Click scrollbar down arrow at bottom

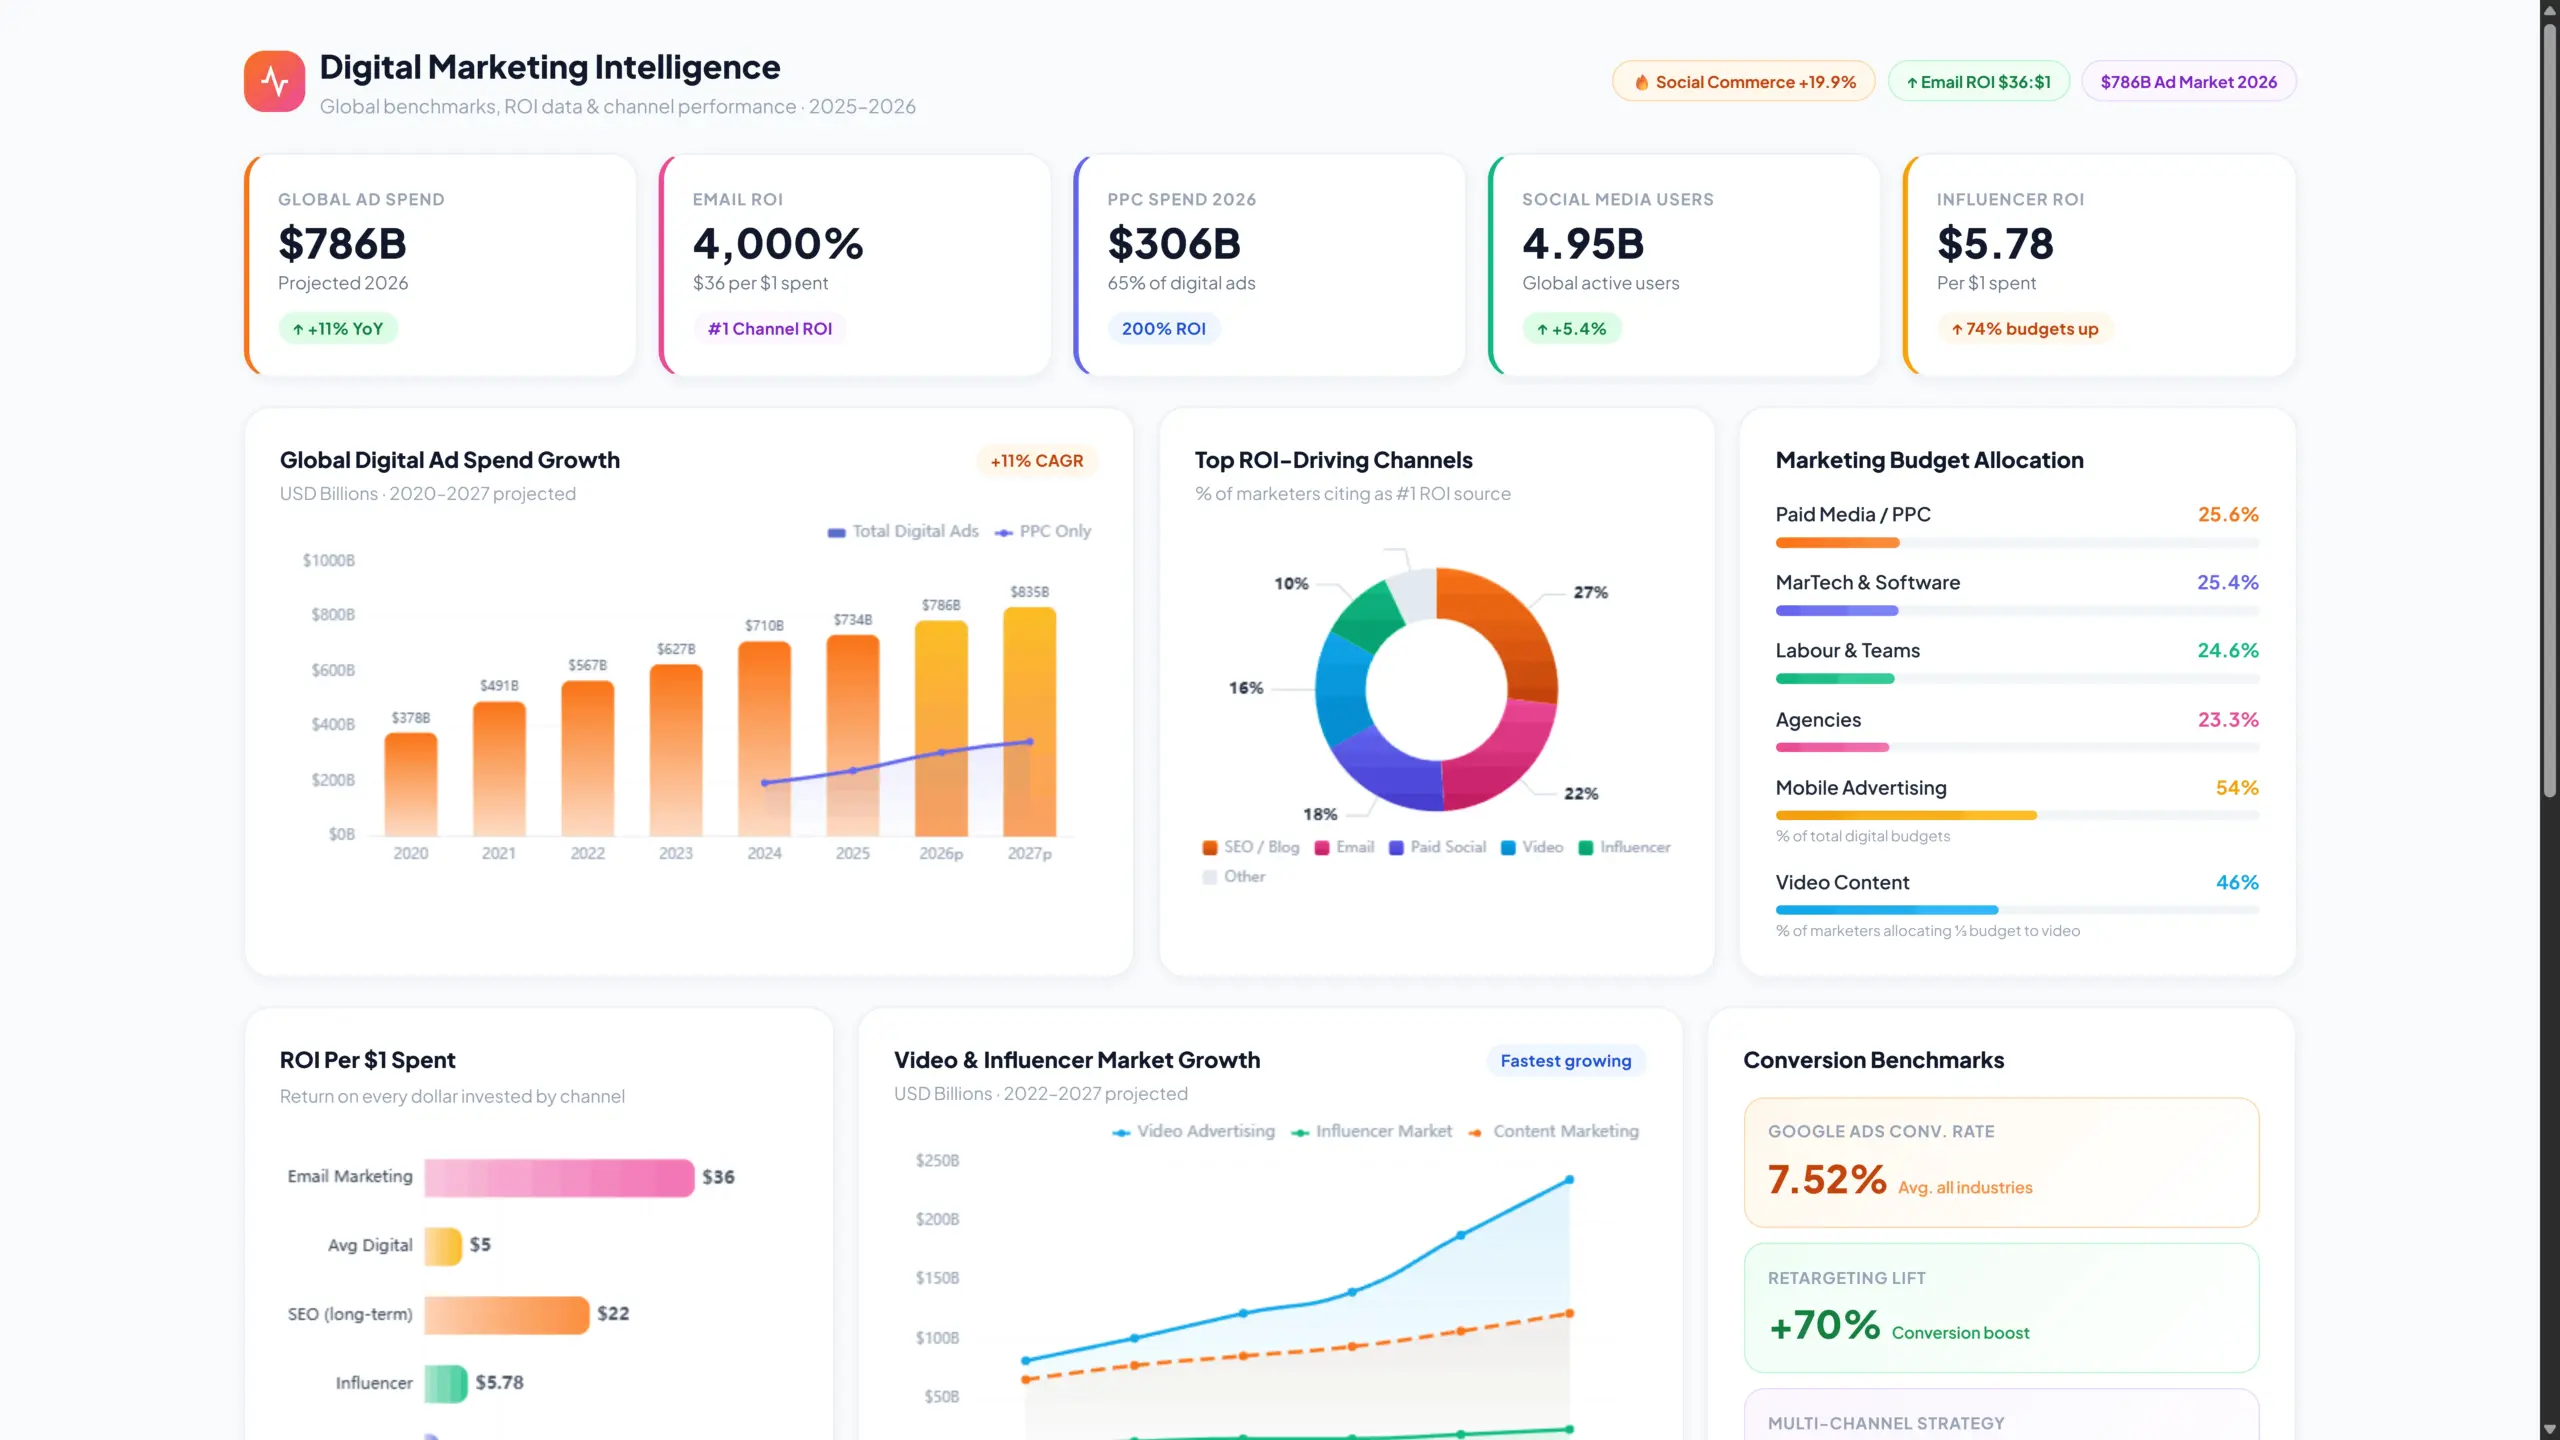coord(2550,1430)
